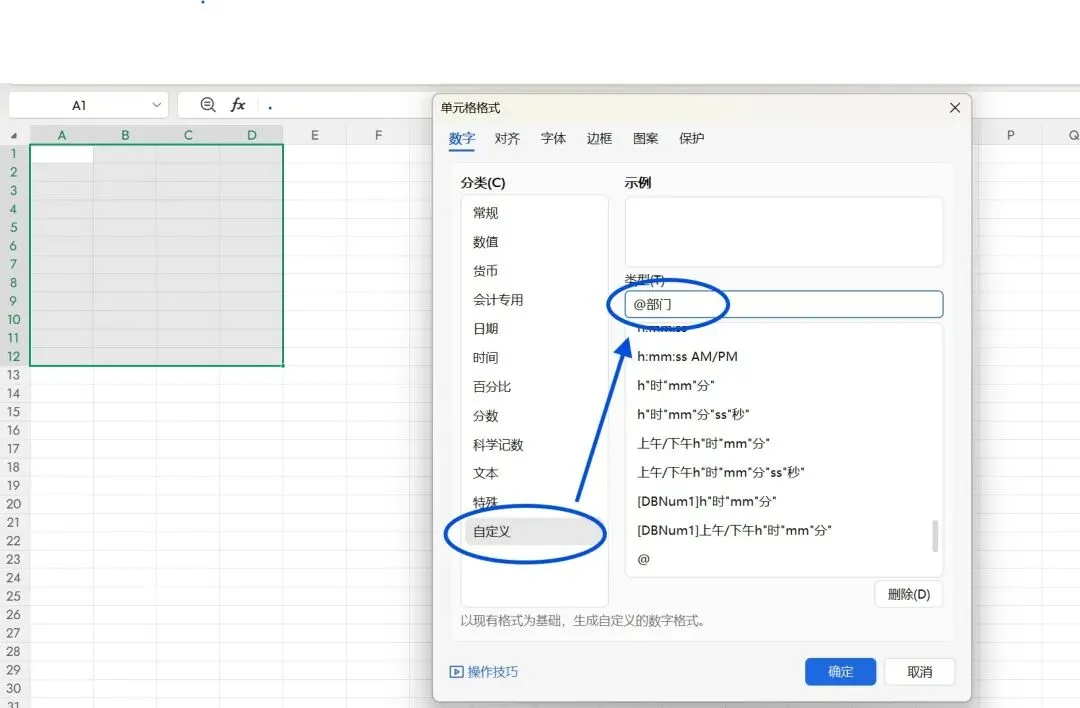Image resolution: width=1080 pixels, height=708 pixels.
Task: Select column B header
Action: (x=125, y=135)
